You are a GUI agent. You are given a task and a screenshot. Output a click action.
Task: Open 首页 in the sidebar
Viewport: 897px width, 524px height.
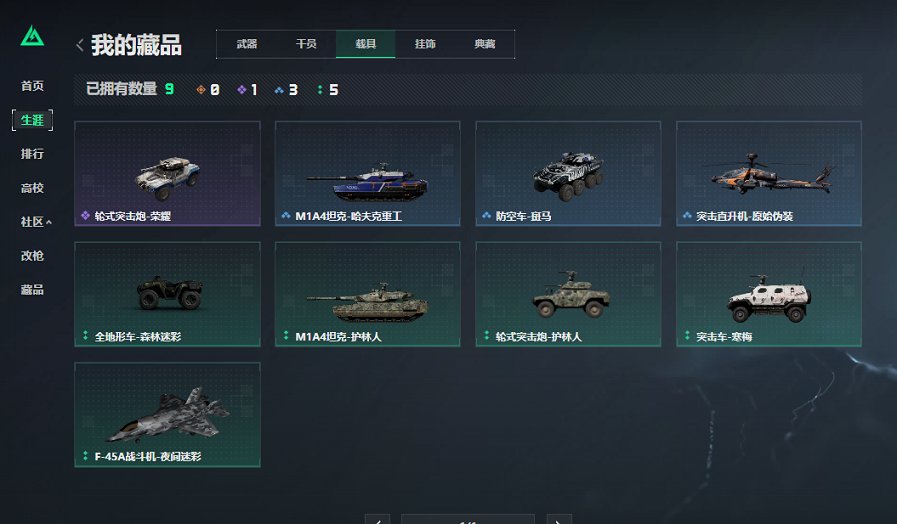[32, 86]
